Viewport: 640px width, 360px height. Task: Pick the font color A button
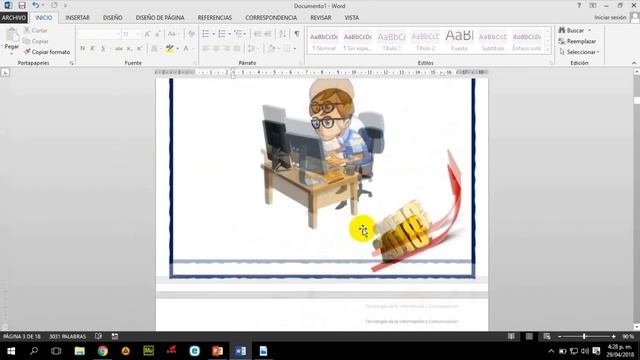[186, 49]
